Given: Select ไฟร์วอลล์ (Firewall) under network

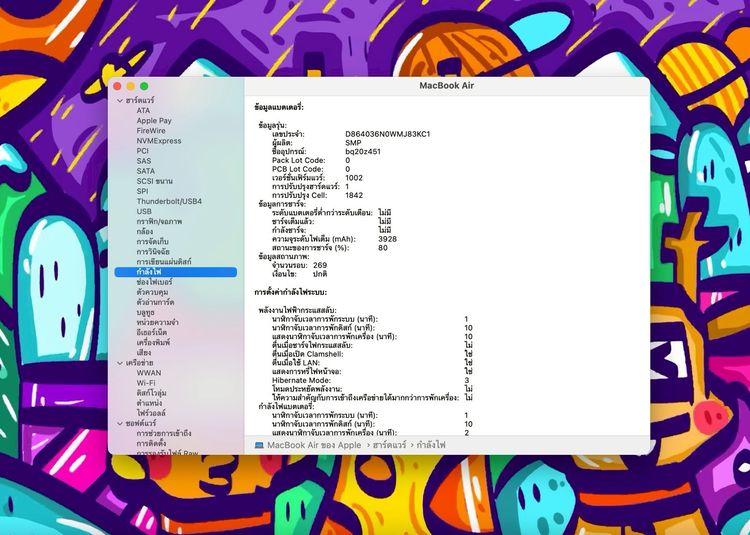Looking at the screenshot, I should 151,412.
